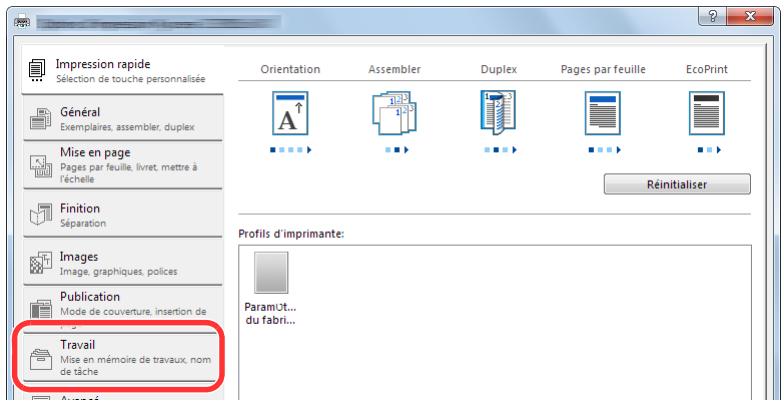The width and height of the screenshot is (784, 404).
Task: Click the Pages par feuille icon
Action: click(603, 113)
